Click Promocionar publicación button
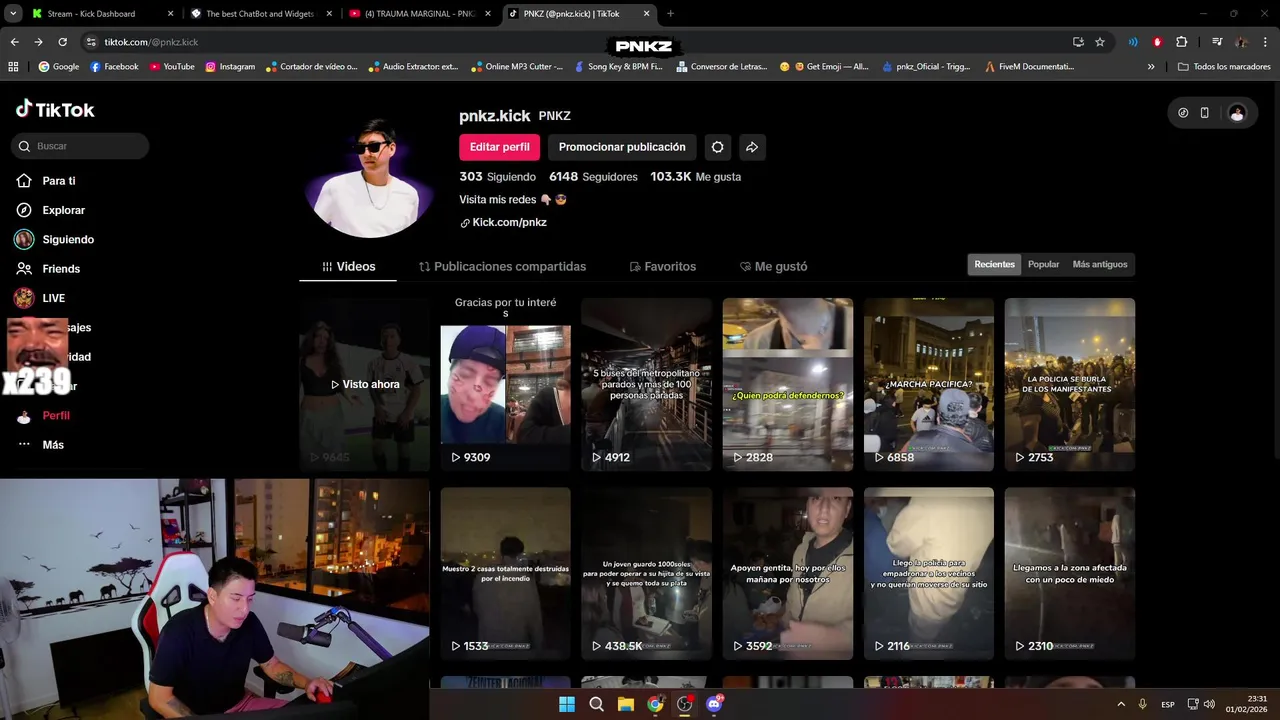 (x=622, y=147)
